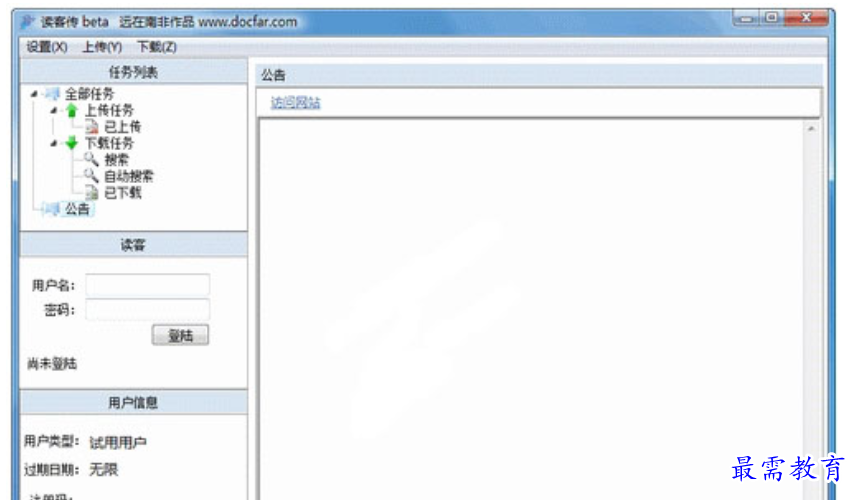Click the 已上传 document icon
Viewport: 853px width, 500px height.
click(x=92, y=127)
